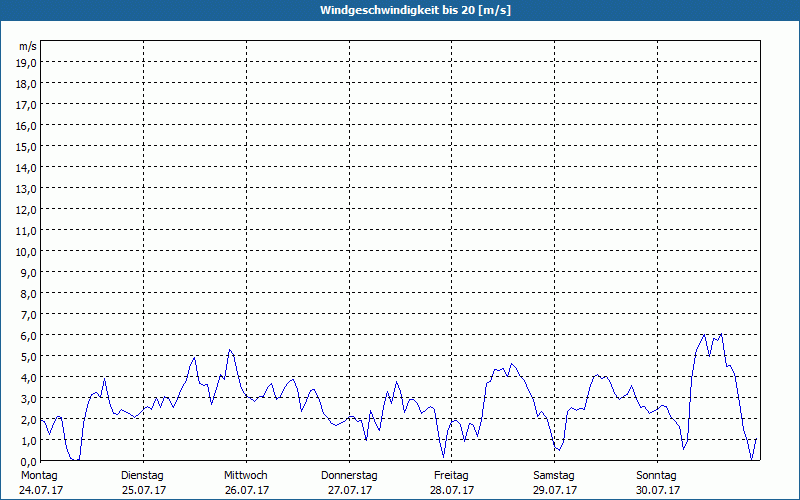Select the 'Dienstag' day label
The image size is (800, 500).
[x=142, y=476]
